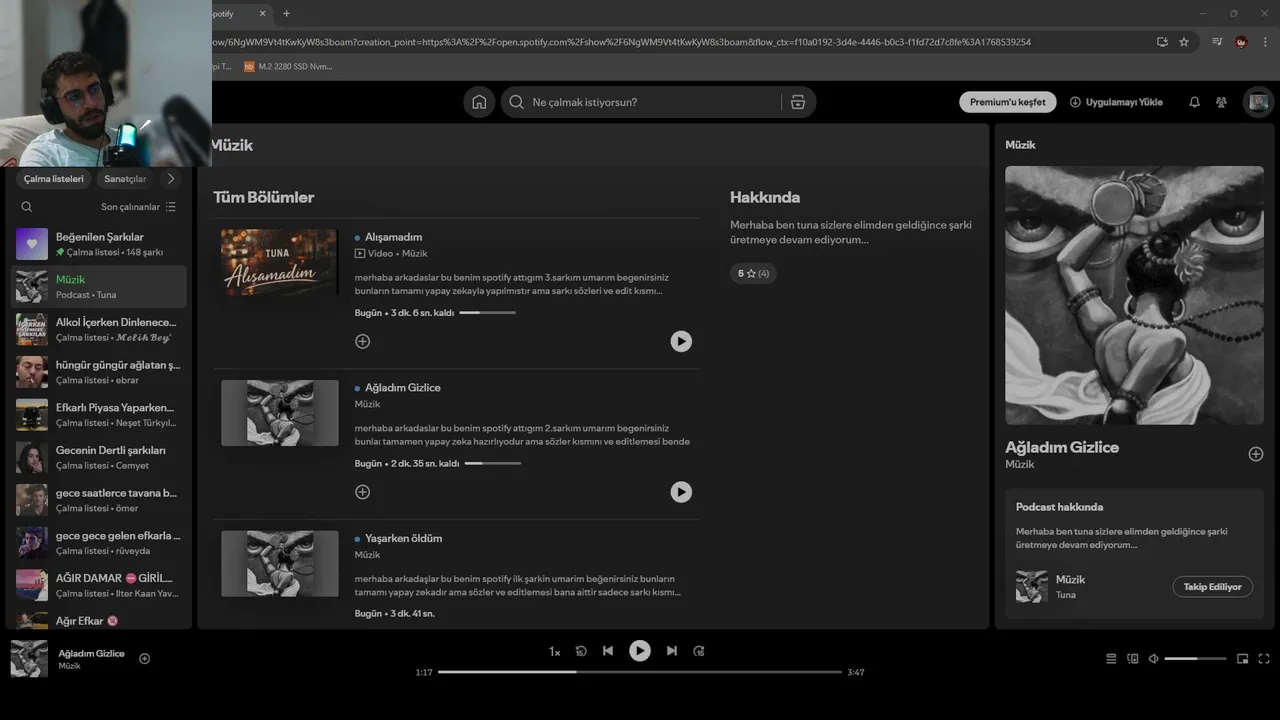The image size is (1280, 720).
Task: Go to Spotify home icon
Action: point(479,102)
